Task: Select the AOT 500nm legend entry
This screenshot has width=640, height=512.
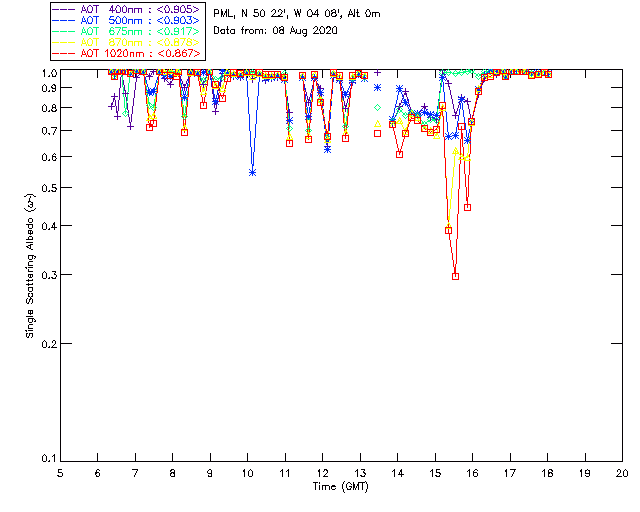Action: click(x=127, y=20)
